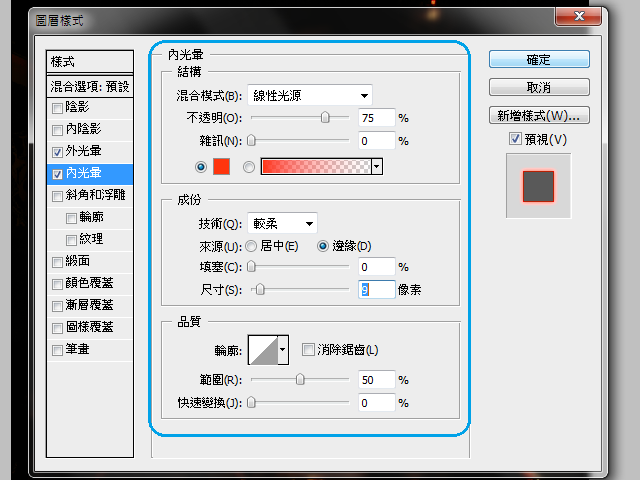
Task: Enable the 漸層覆蓋 checkbox
Action: (57, 306)
